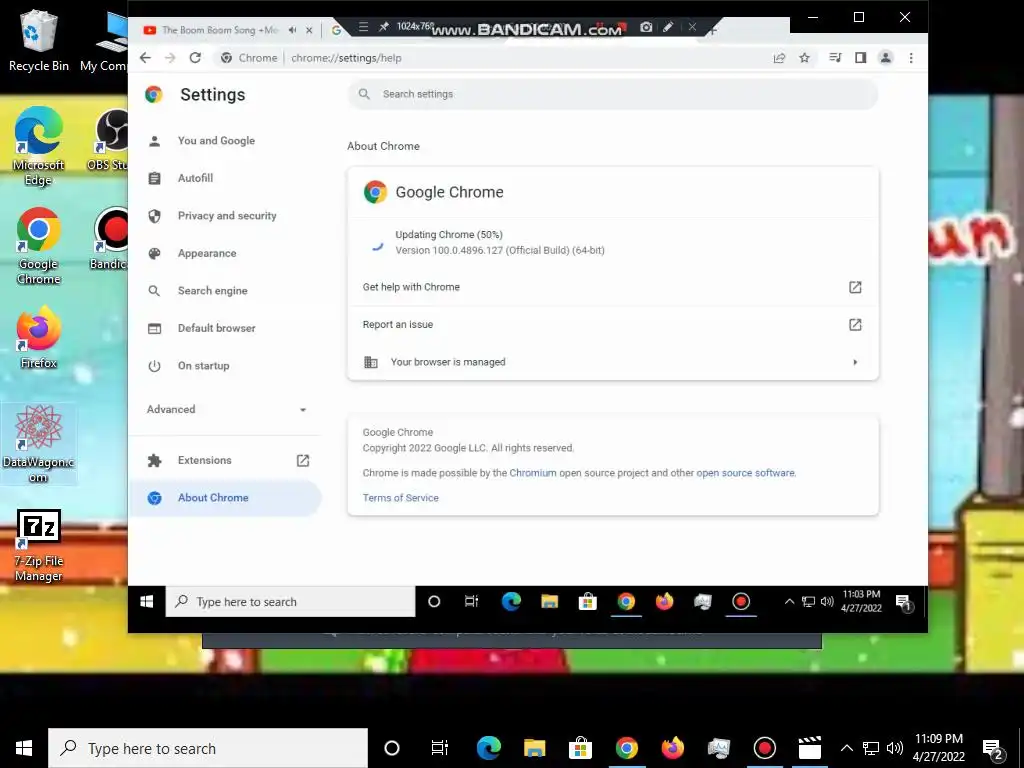Open Chrome side panel icon

[x=860, y=58]
